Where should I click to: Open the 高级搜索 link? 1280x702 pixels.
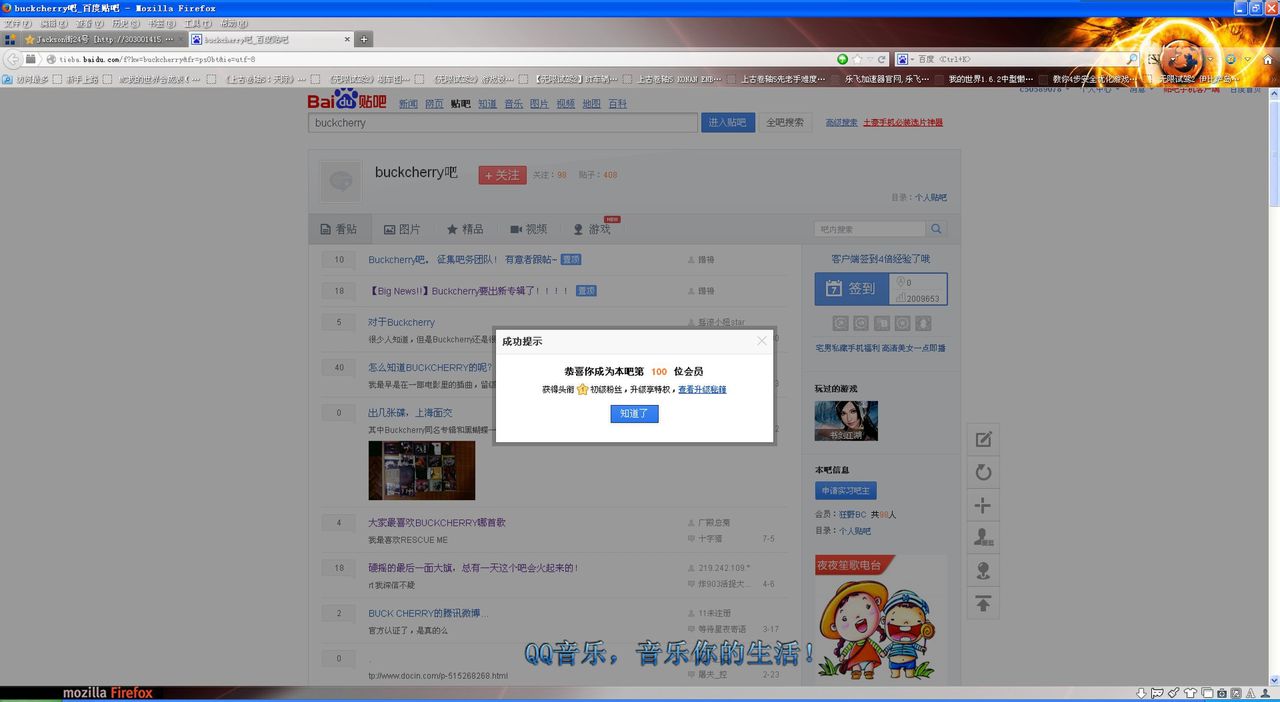841,123
